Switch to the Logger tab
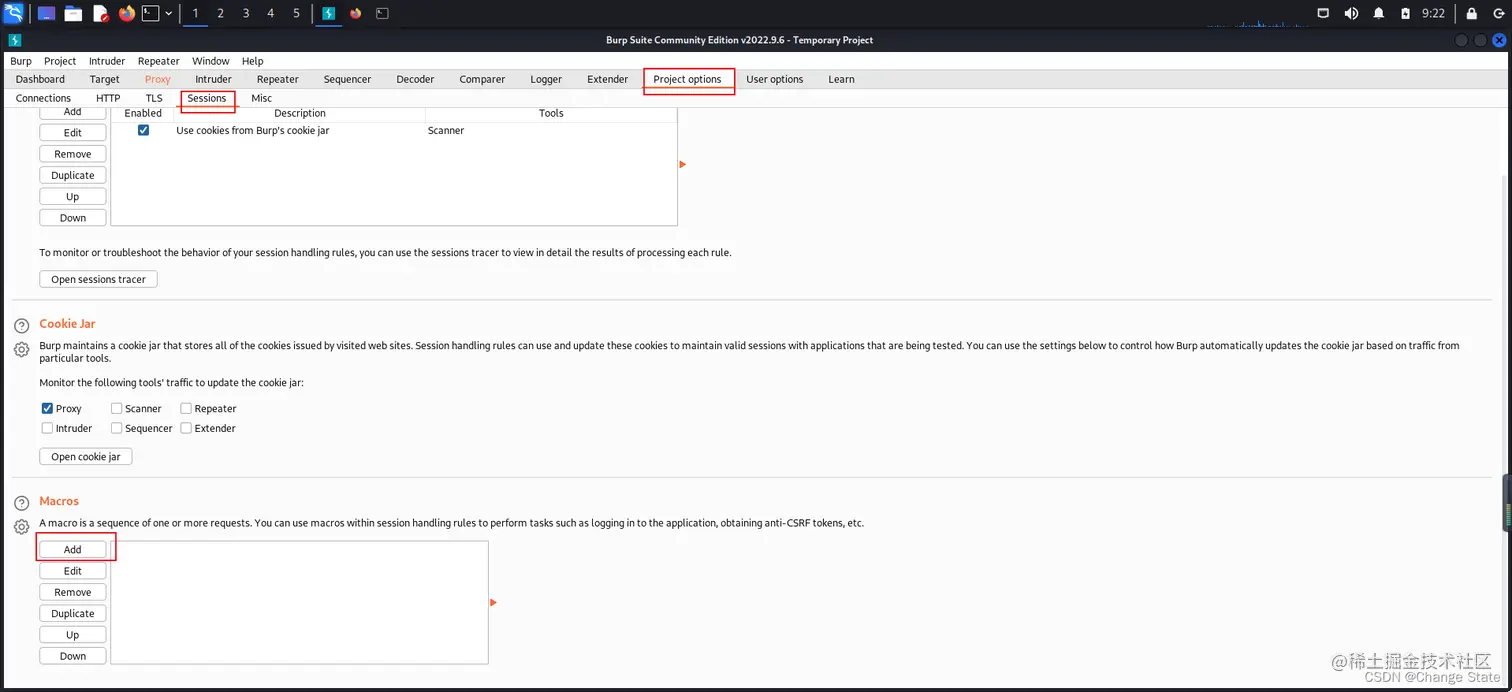Screen dimensions: 1512x692 pos(546,79)
